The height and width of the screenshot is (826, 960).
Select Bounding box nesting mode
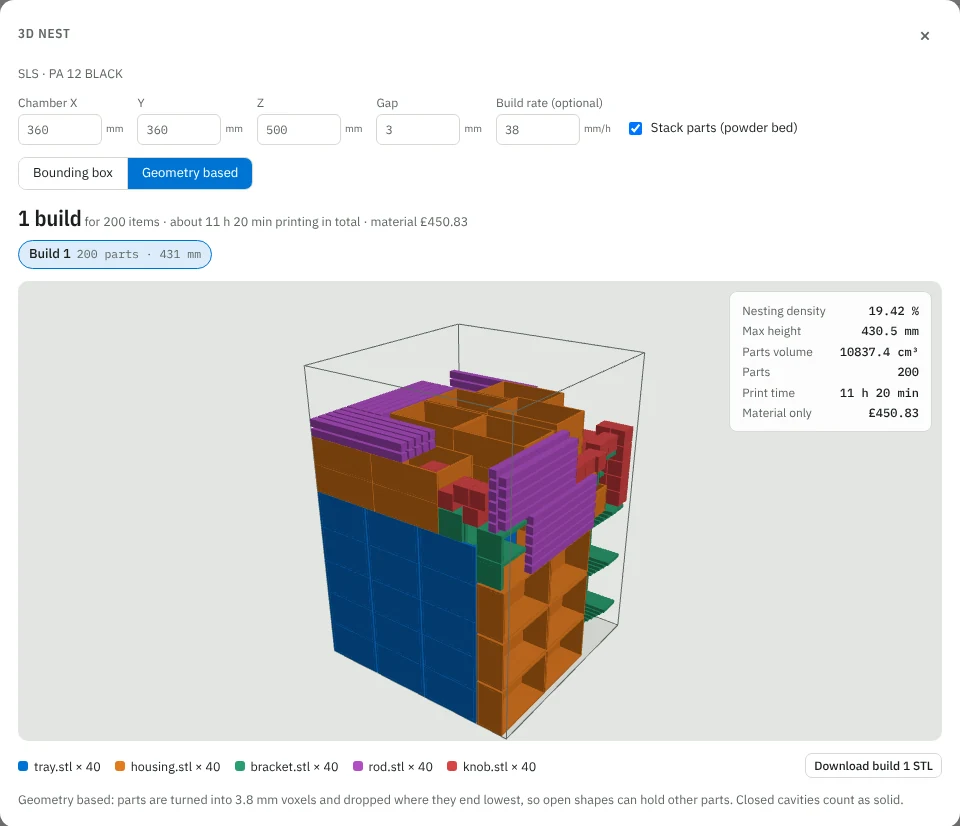pos(73,173)
